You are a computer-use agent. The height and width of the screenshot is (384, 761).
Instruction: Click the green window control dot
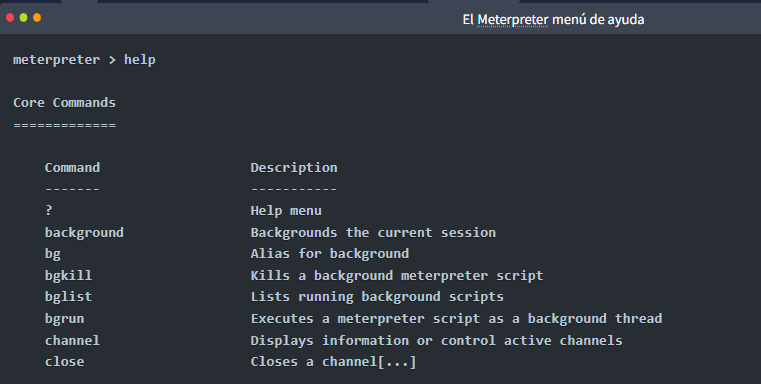[23, 18]
